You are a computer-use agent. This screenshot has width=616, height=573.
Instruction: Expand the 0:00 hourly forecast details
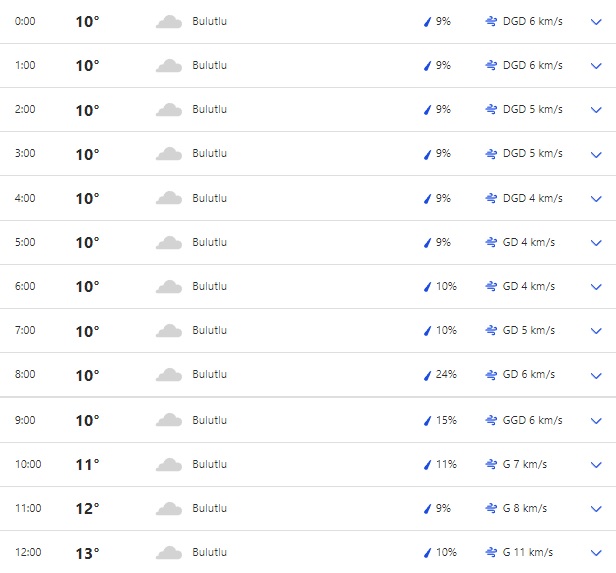coord(597,21)
